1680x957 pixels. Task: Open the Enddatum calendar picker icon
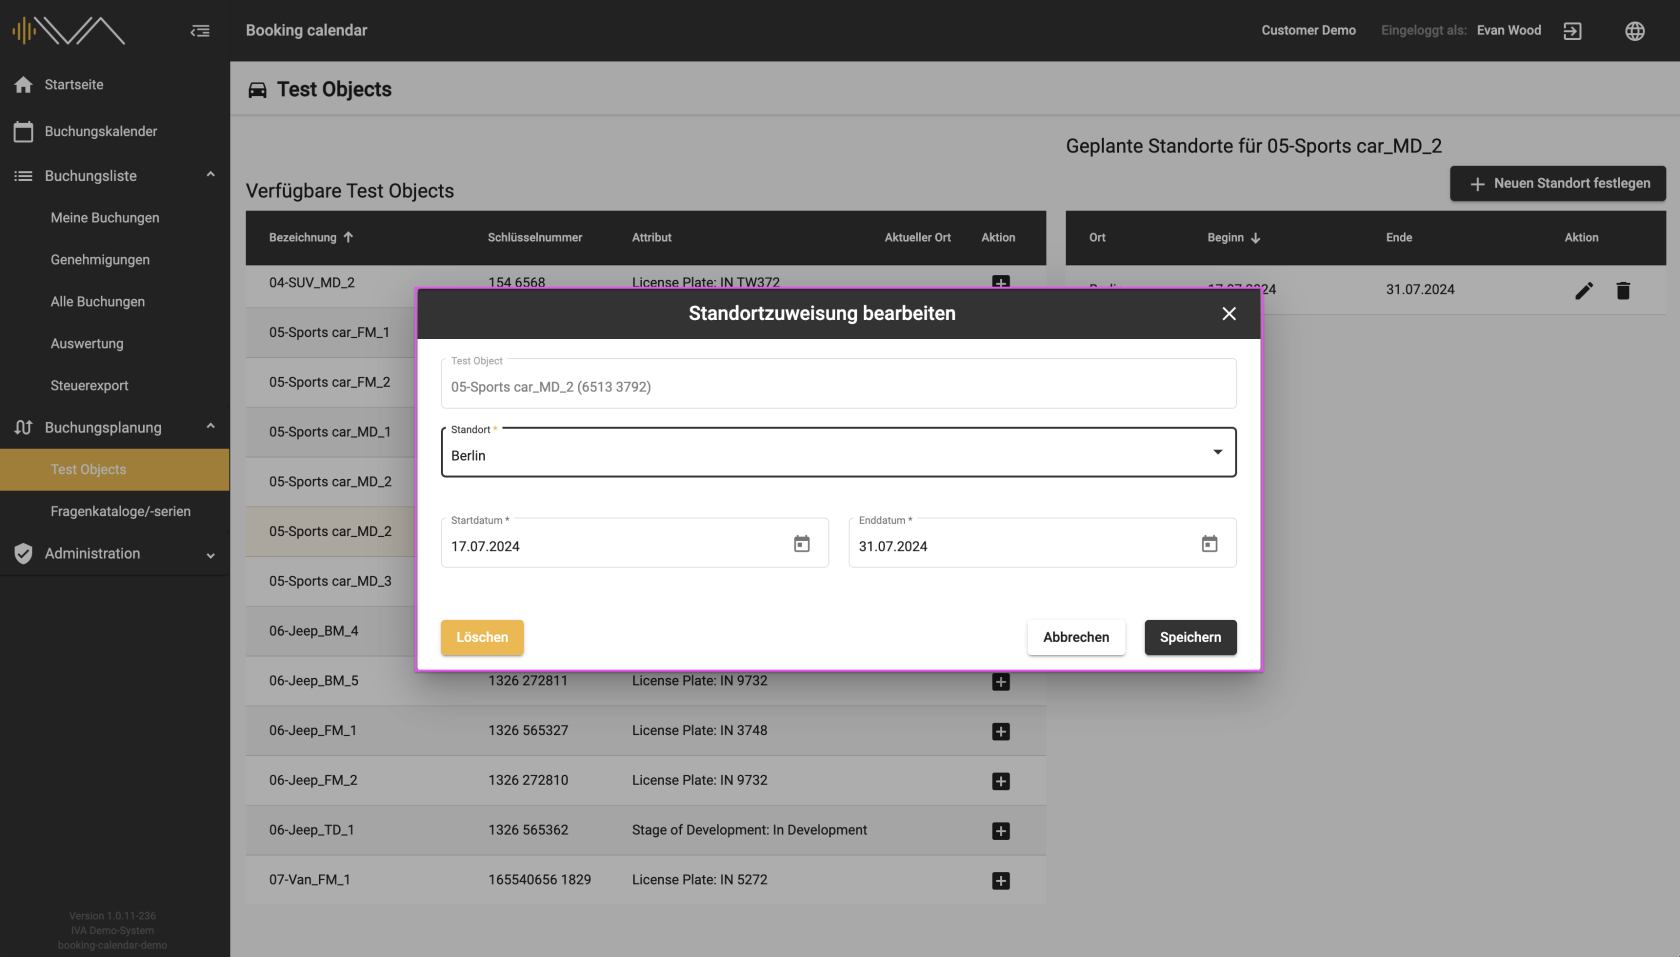(1210, 544)
